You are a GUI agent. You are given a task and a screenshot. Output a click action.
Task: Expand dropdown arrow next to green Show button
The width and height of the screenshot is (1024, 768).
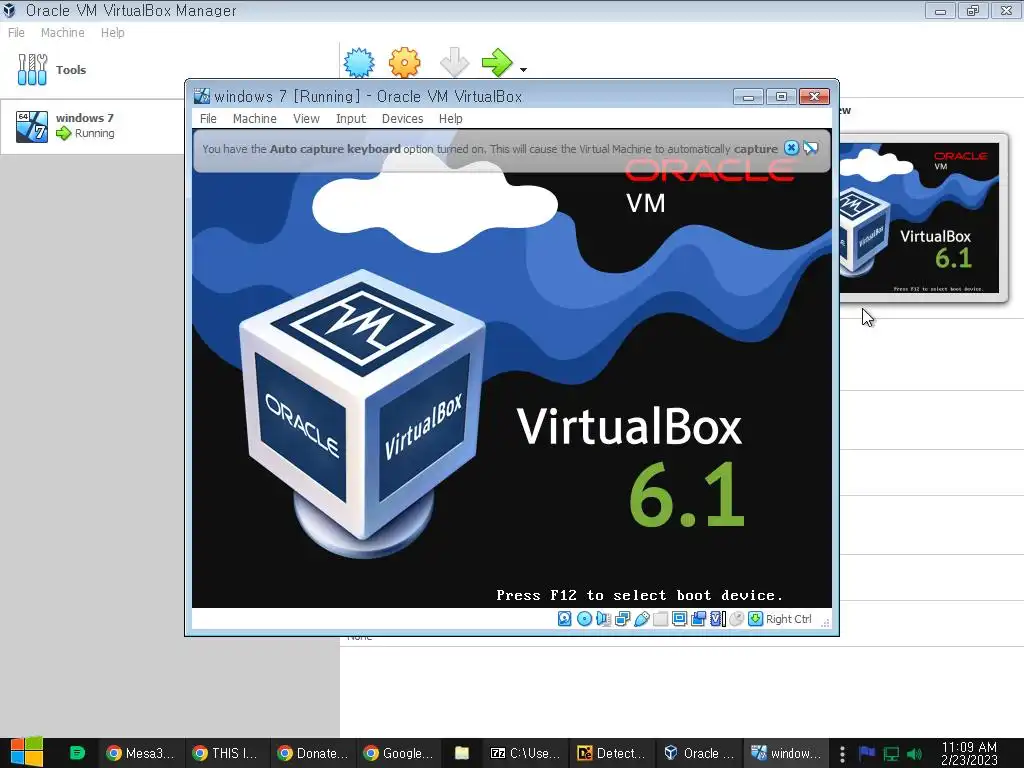523,69
